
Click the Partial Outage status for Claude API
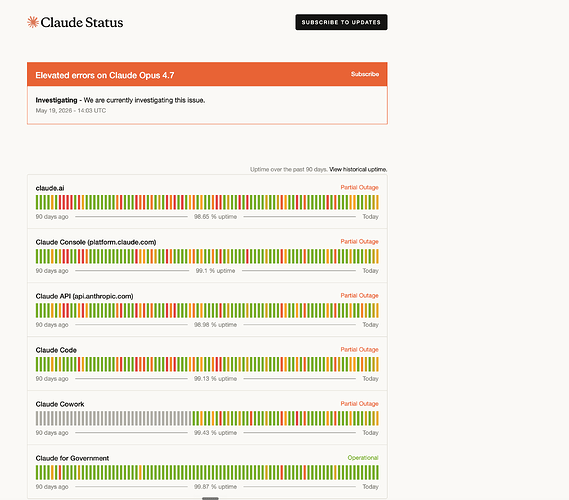(359, 295)
